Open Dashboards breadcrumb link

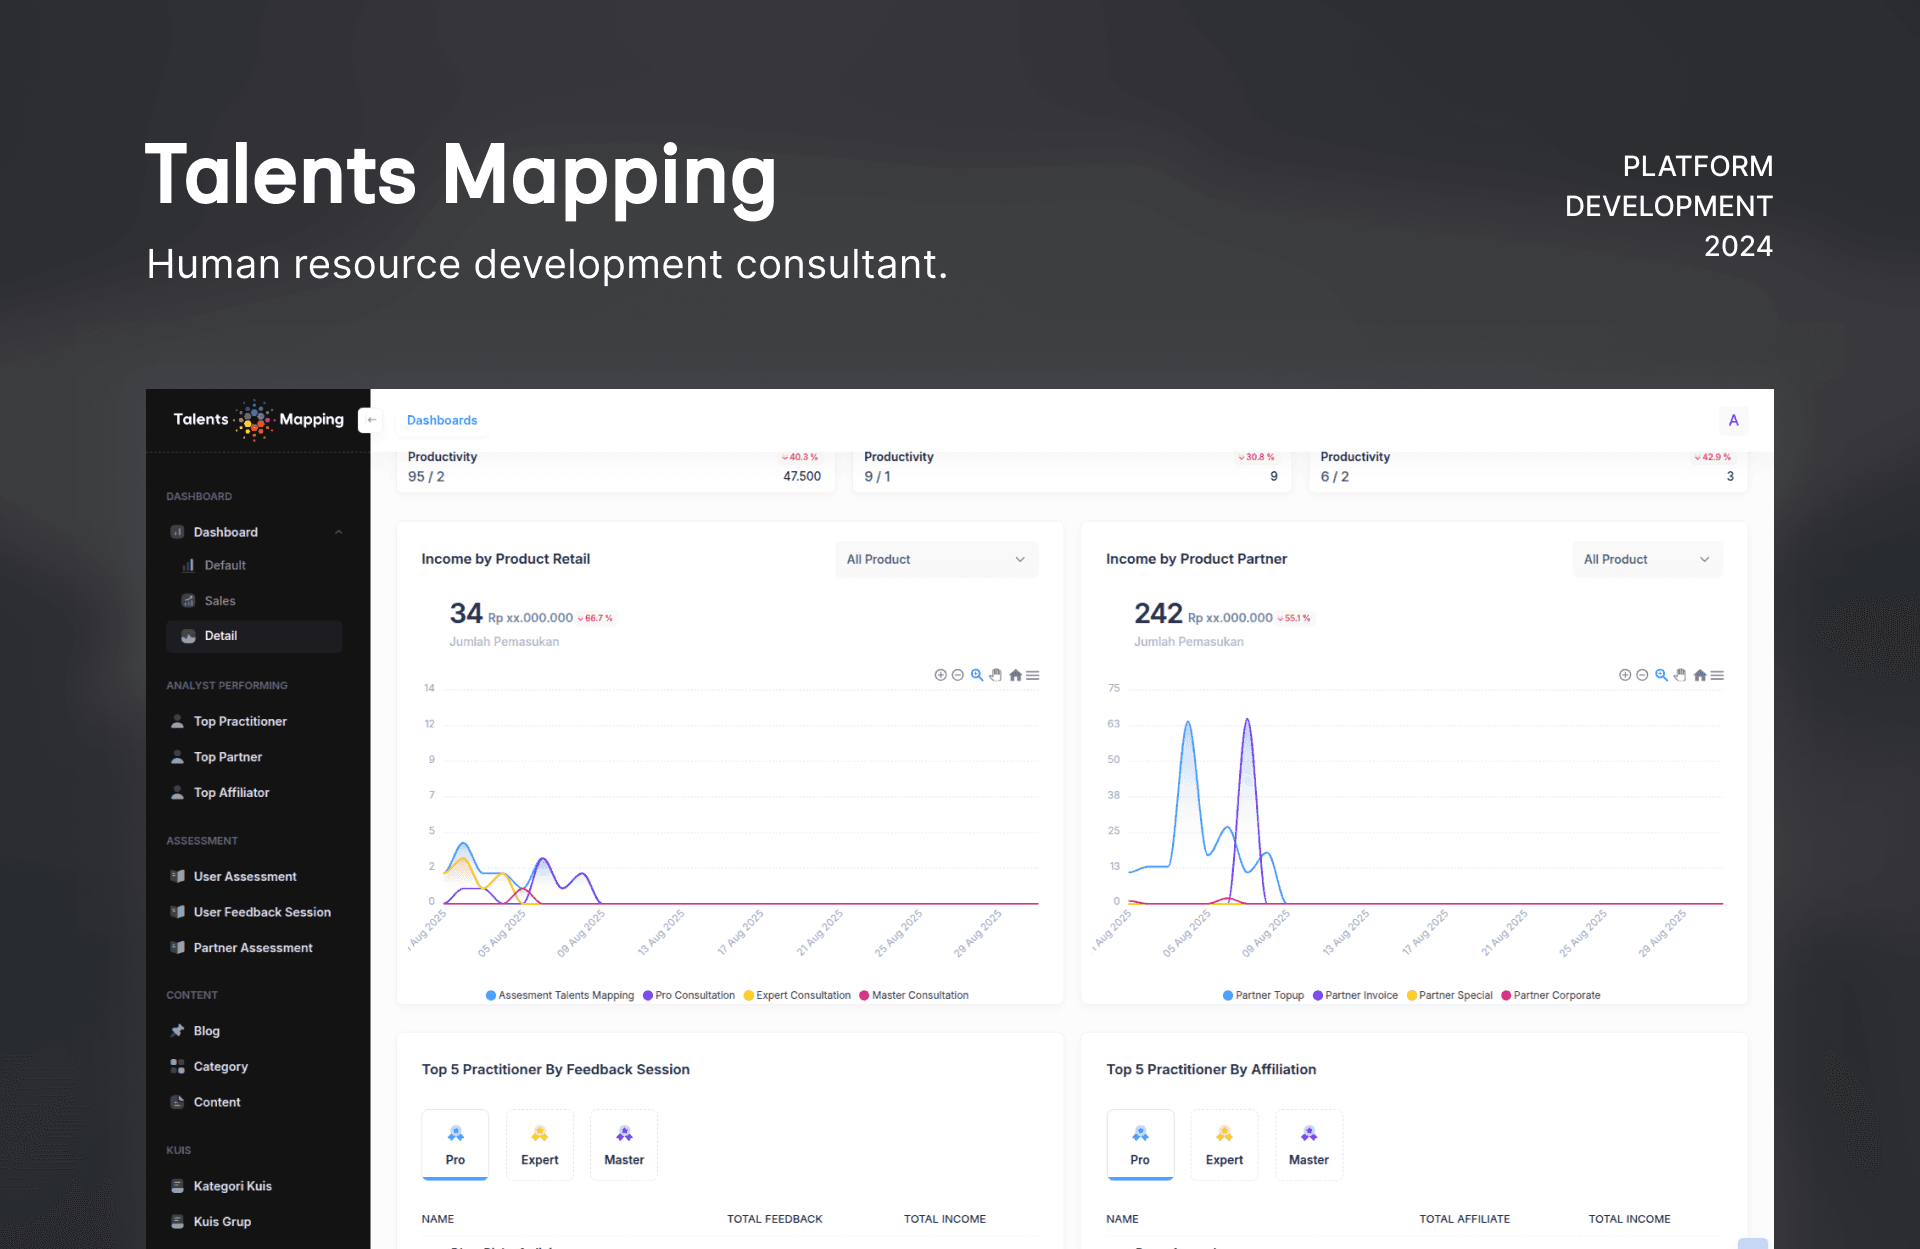pyautogui.click(x=442, y=420)
